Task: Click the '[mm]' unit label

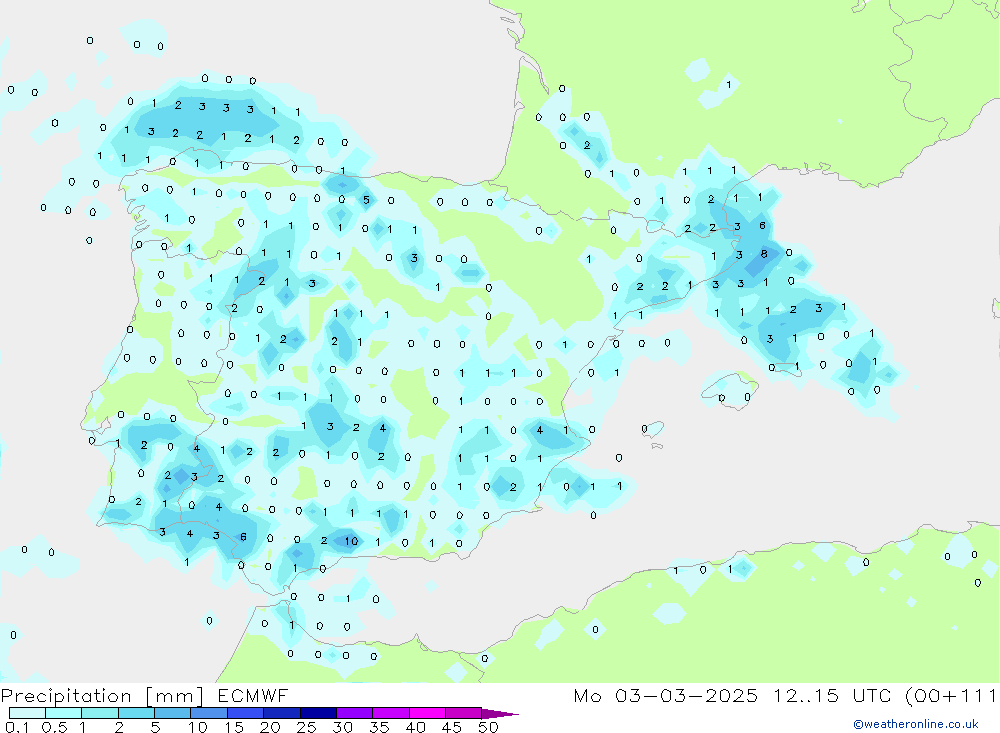Action: point(175,695)
